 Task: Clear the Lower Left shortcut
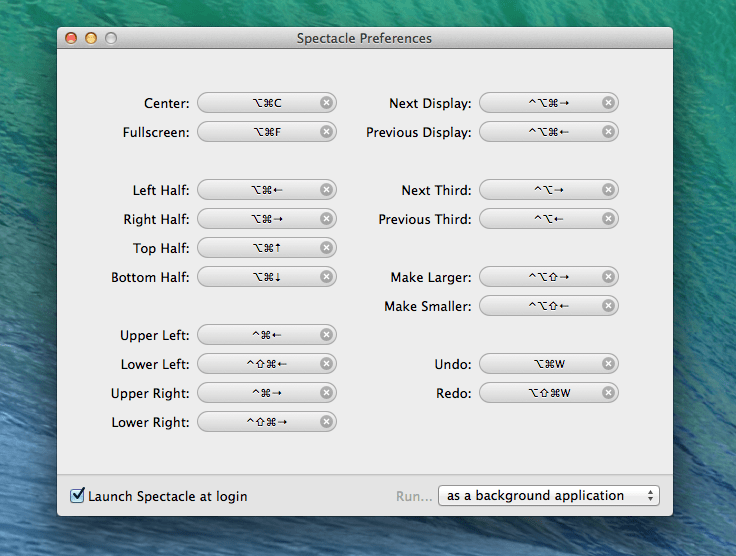point(326,364)
